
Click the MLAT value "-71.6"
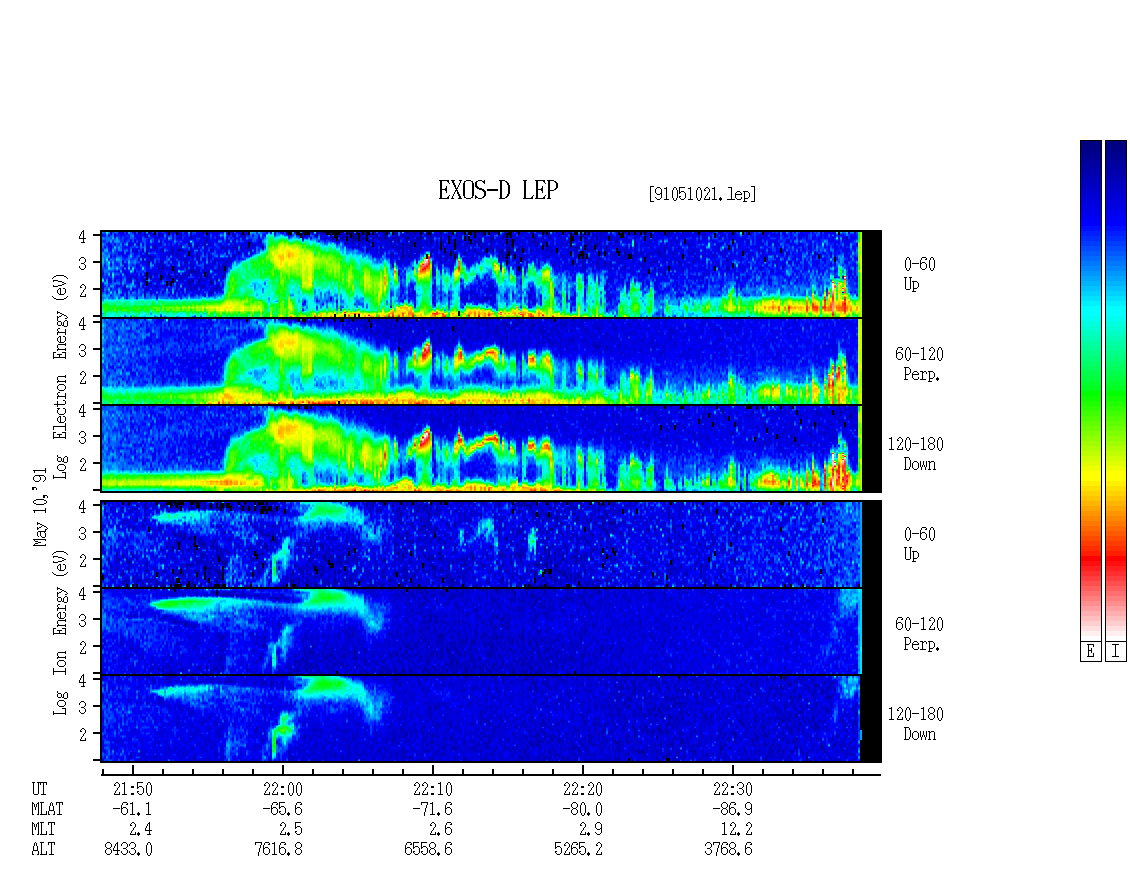[x=432, y=809]
